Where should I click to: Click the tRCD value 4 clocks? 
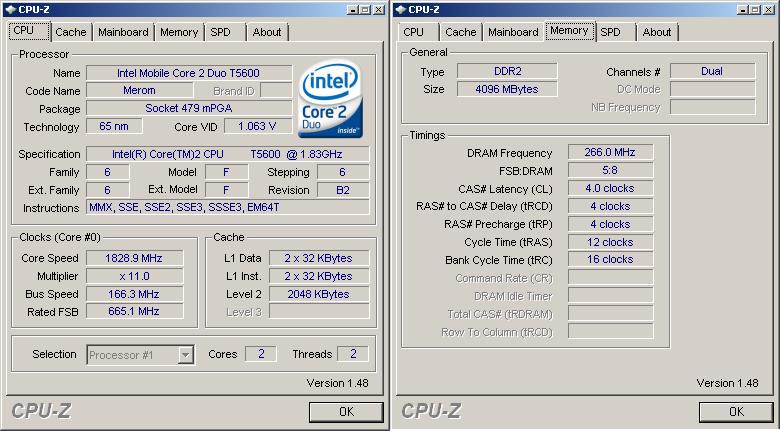(x=610, y=206)
